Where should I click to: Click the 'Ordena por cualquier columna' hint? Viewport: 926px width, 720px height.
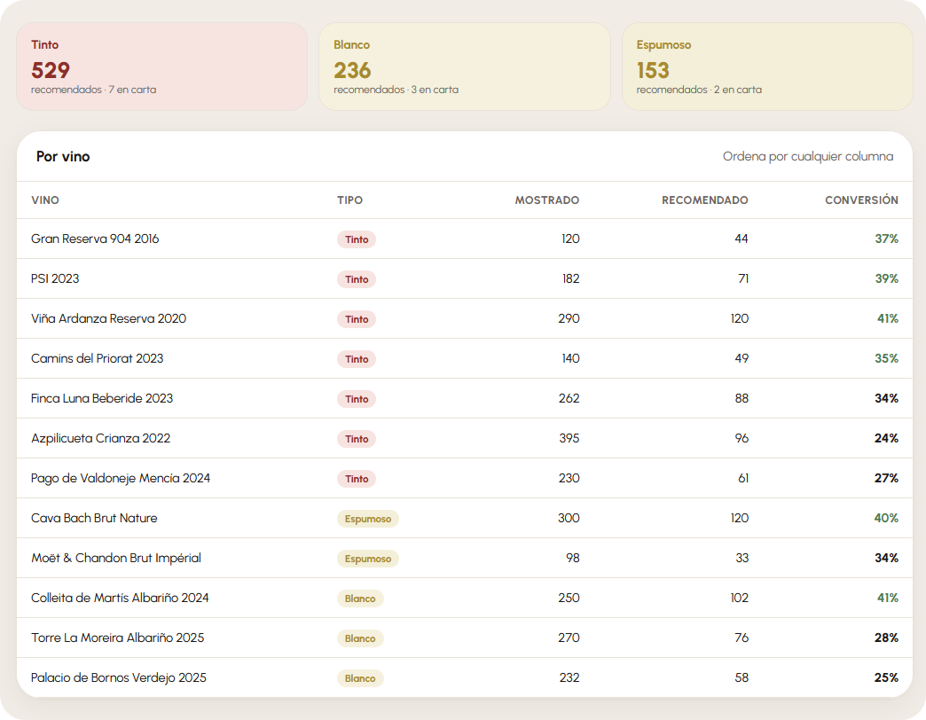808,157
